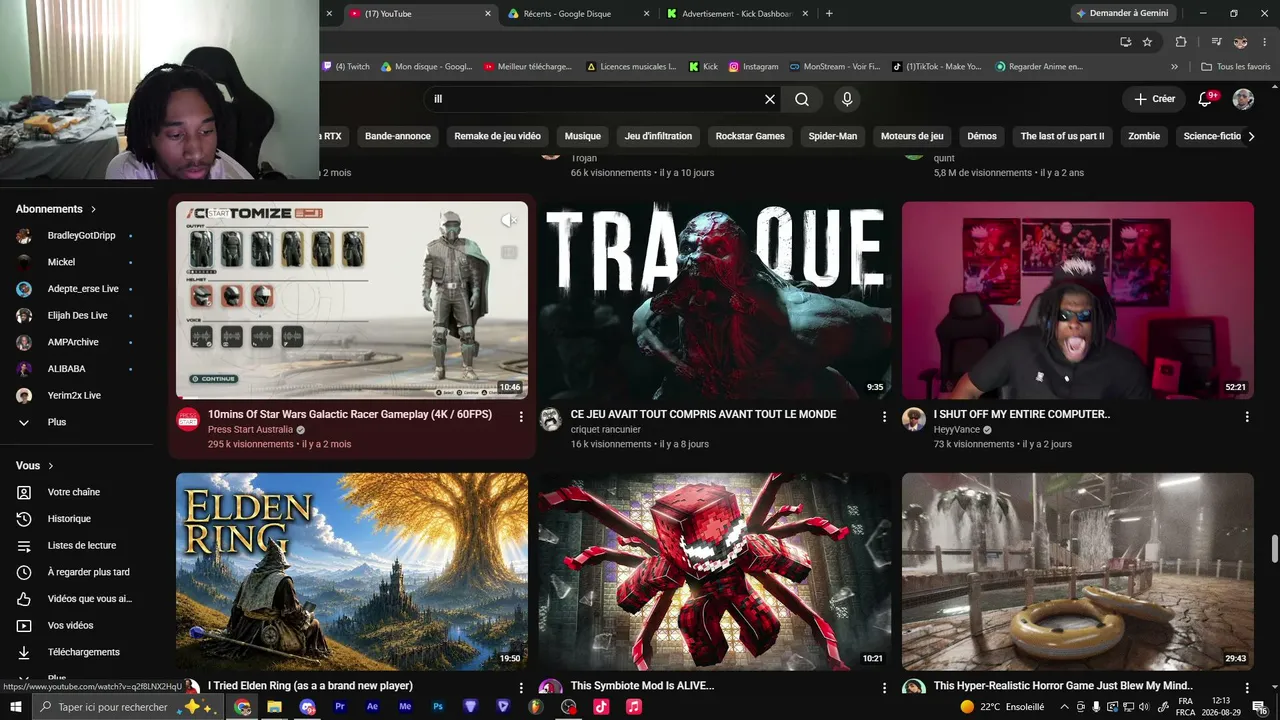1280x720 pixels.
Task: Show hidden system tray icons
Action: (x=1064, y=707)
